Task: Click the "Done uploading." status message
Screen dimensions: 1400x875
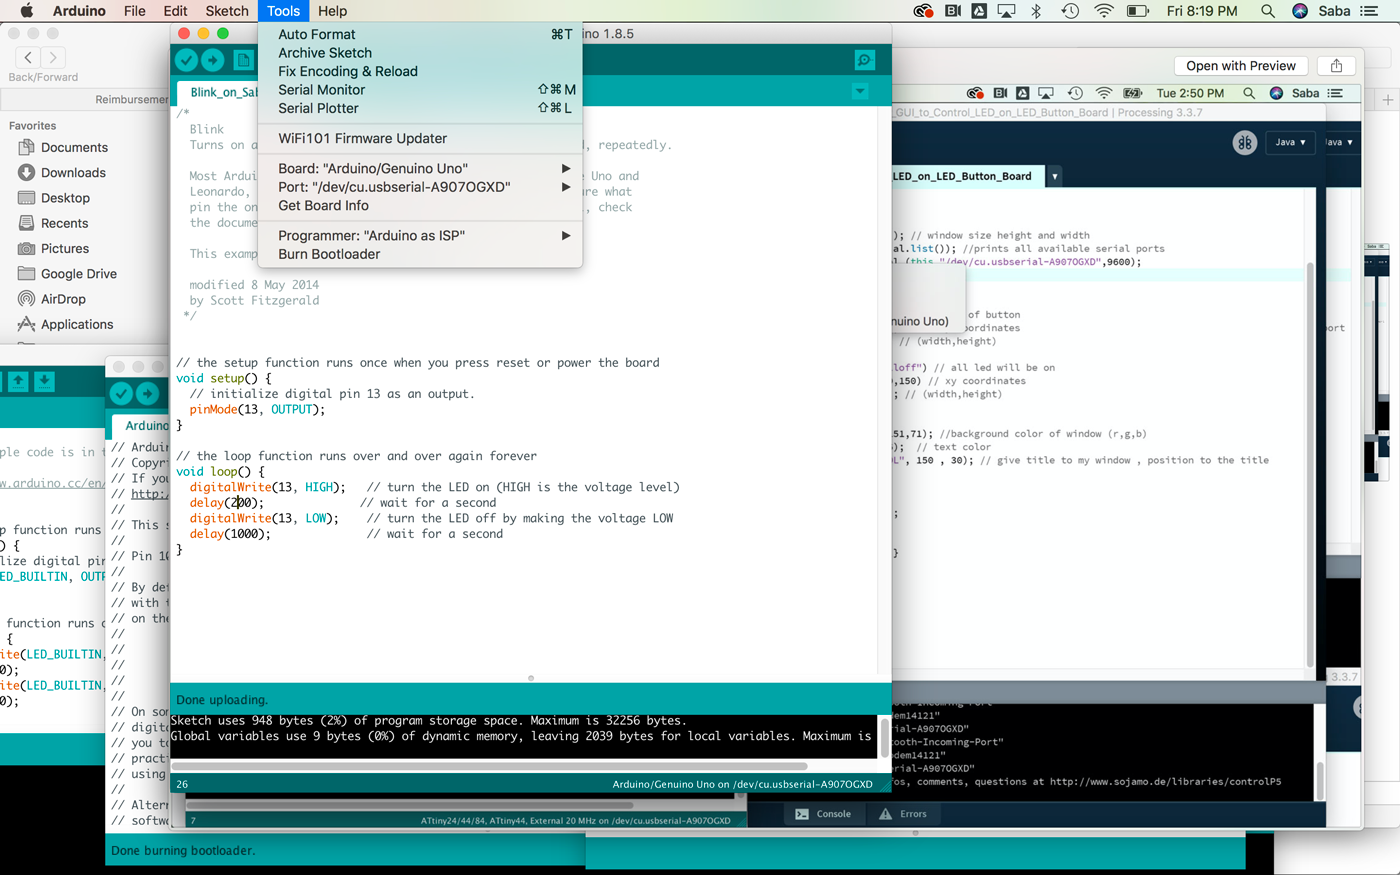Action: 222,700
